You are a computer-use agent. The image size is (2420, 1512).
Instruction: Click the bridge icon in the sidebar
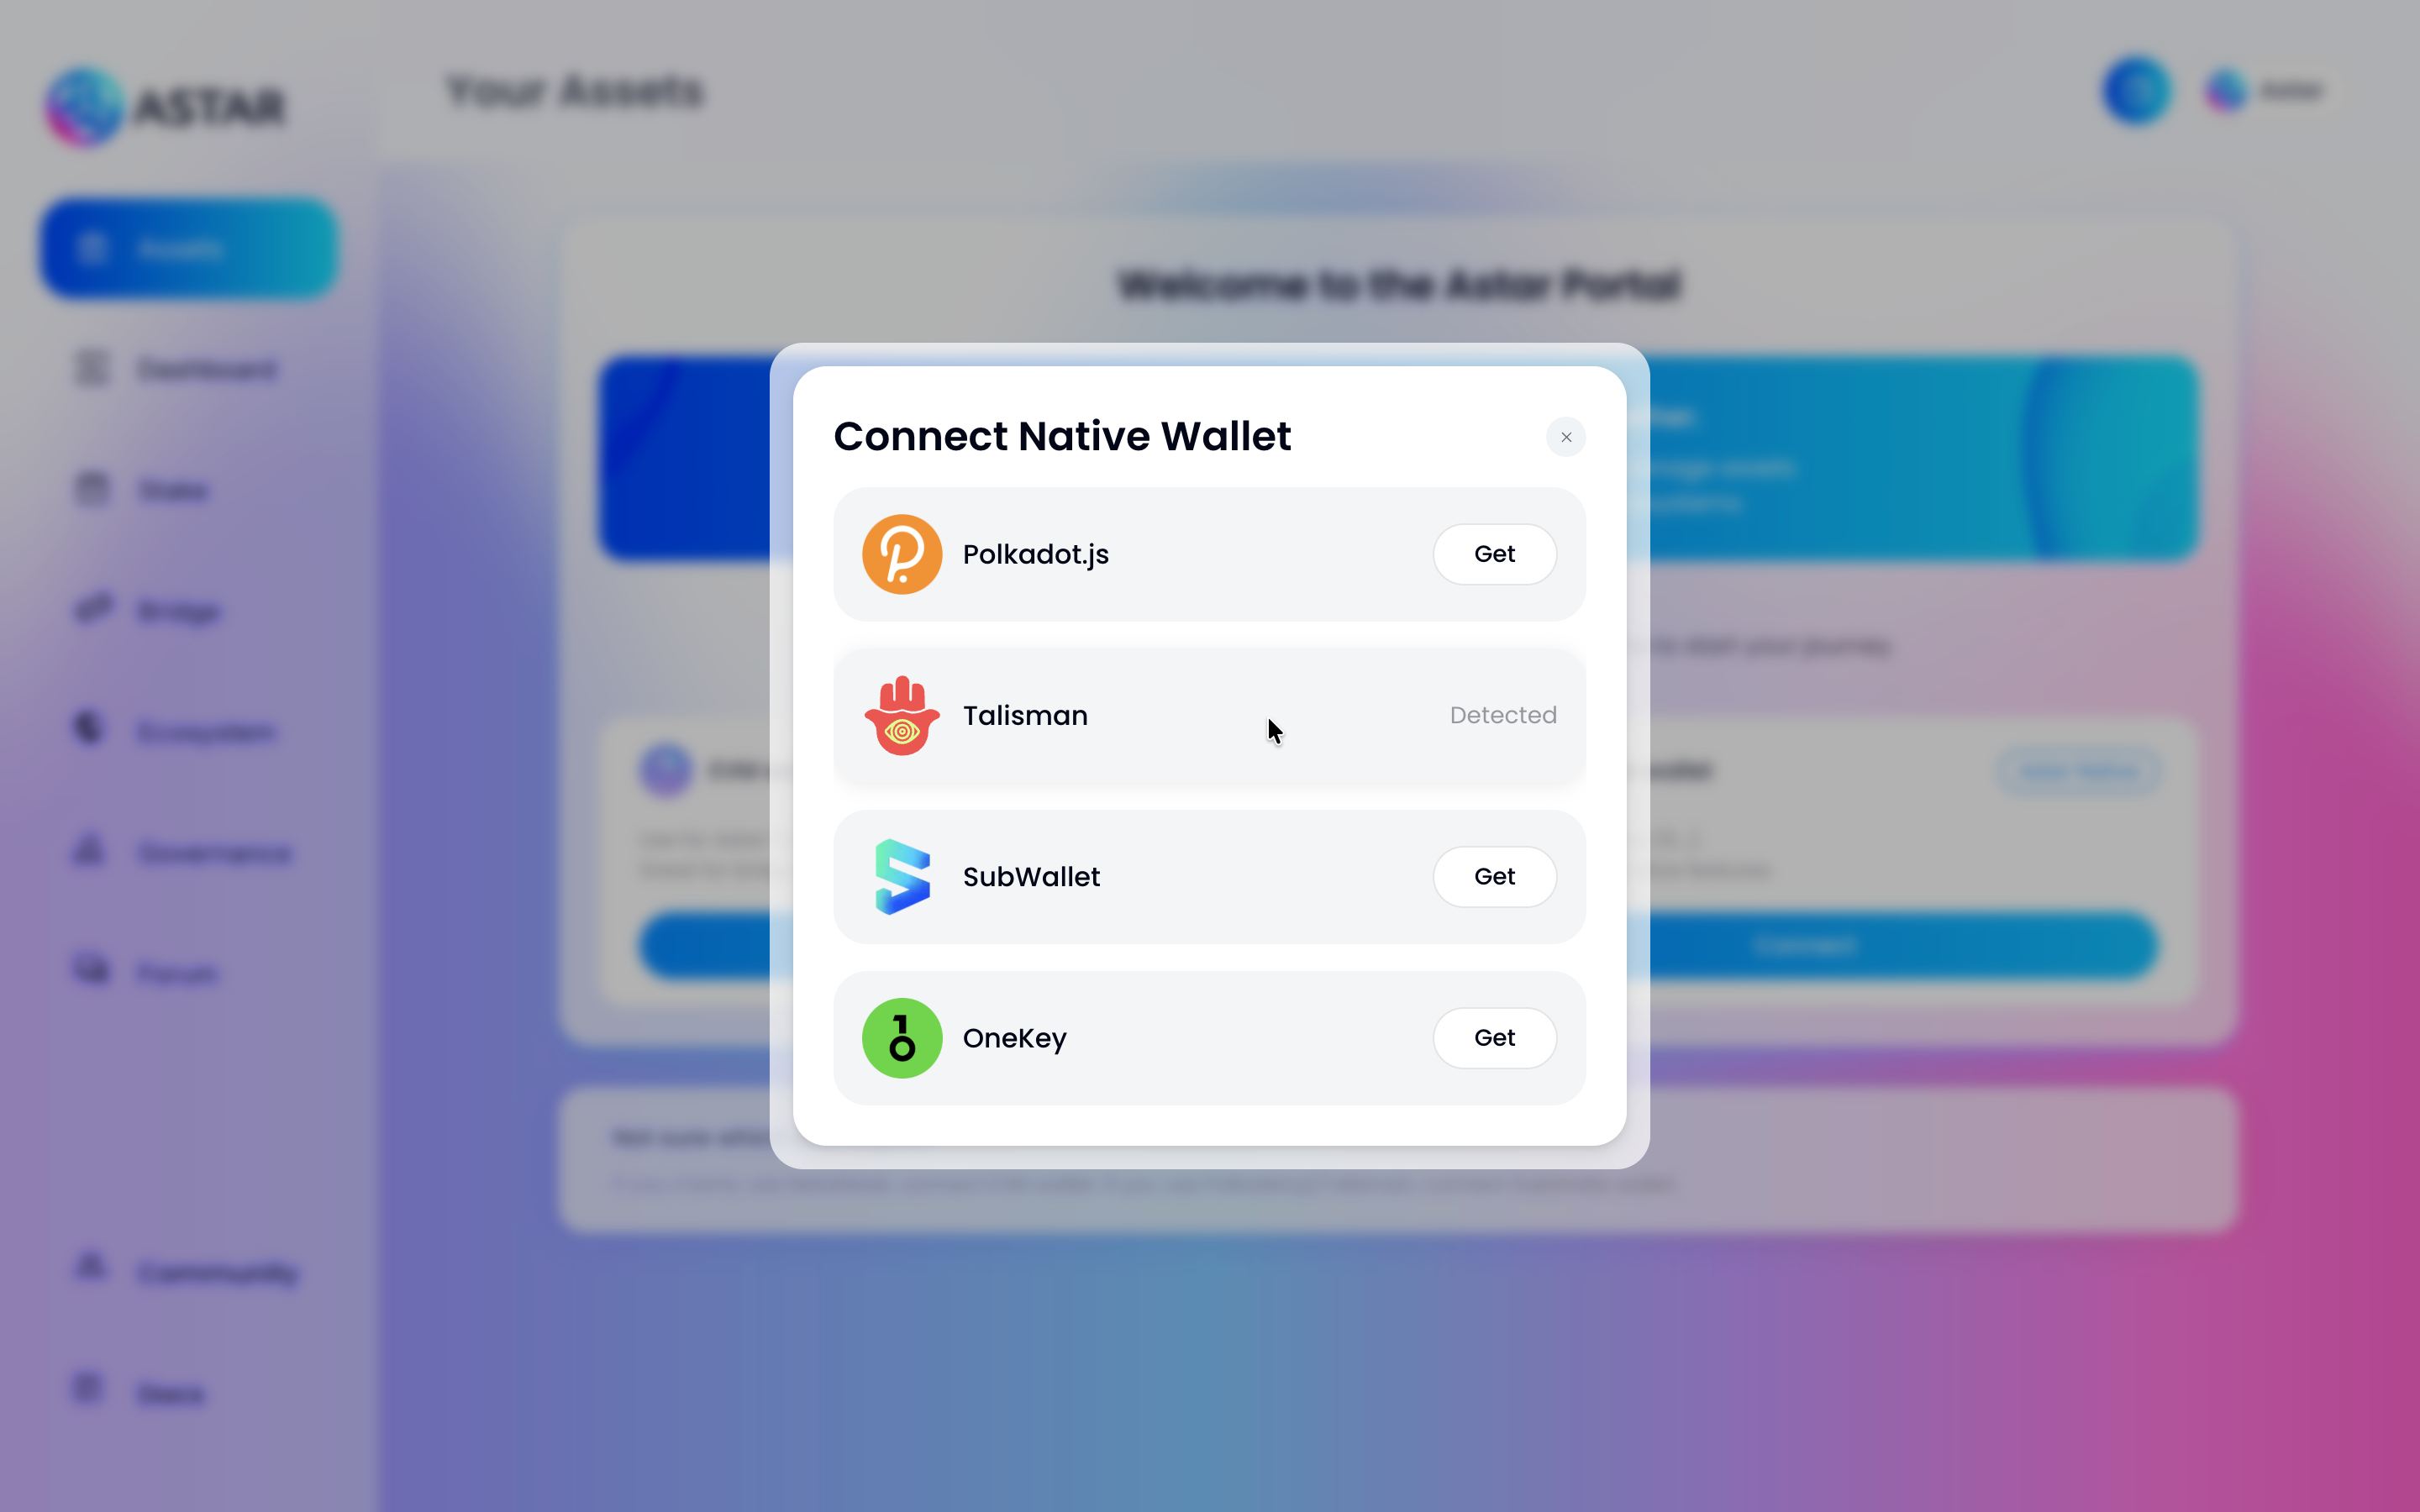point(93,609)
